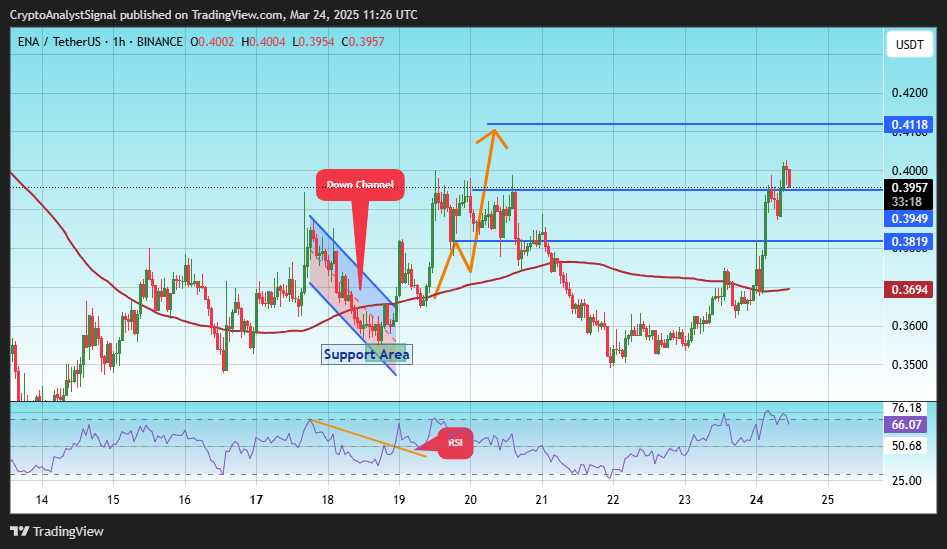947x549 pixels.
Task: Click date 14 on the time axis
Action: (x=42, y=499)
